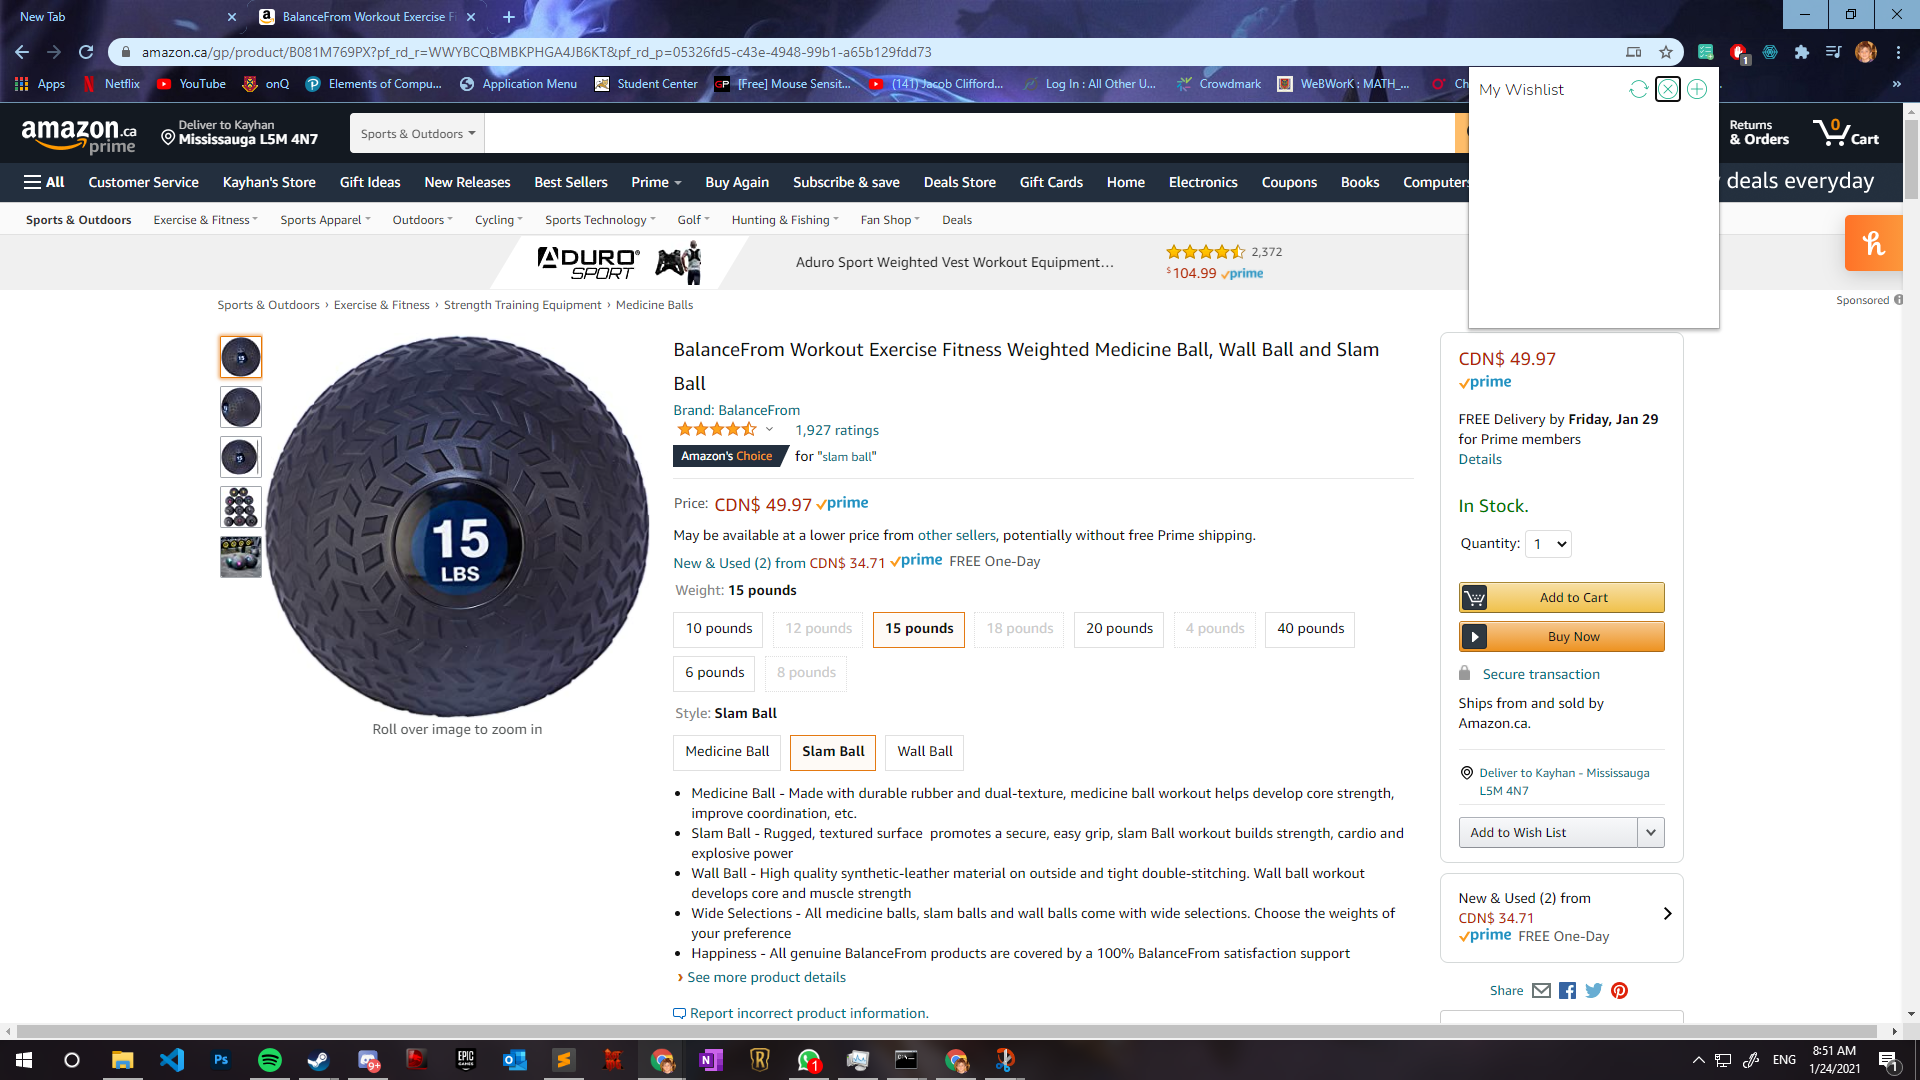Expand the Add to Wish List arrow

click(1650, 833)
